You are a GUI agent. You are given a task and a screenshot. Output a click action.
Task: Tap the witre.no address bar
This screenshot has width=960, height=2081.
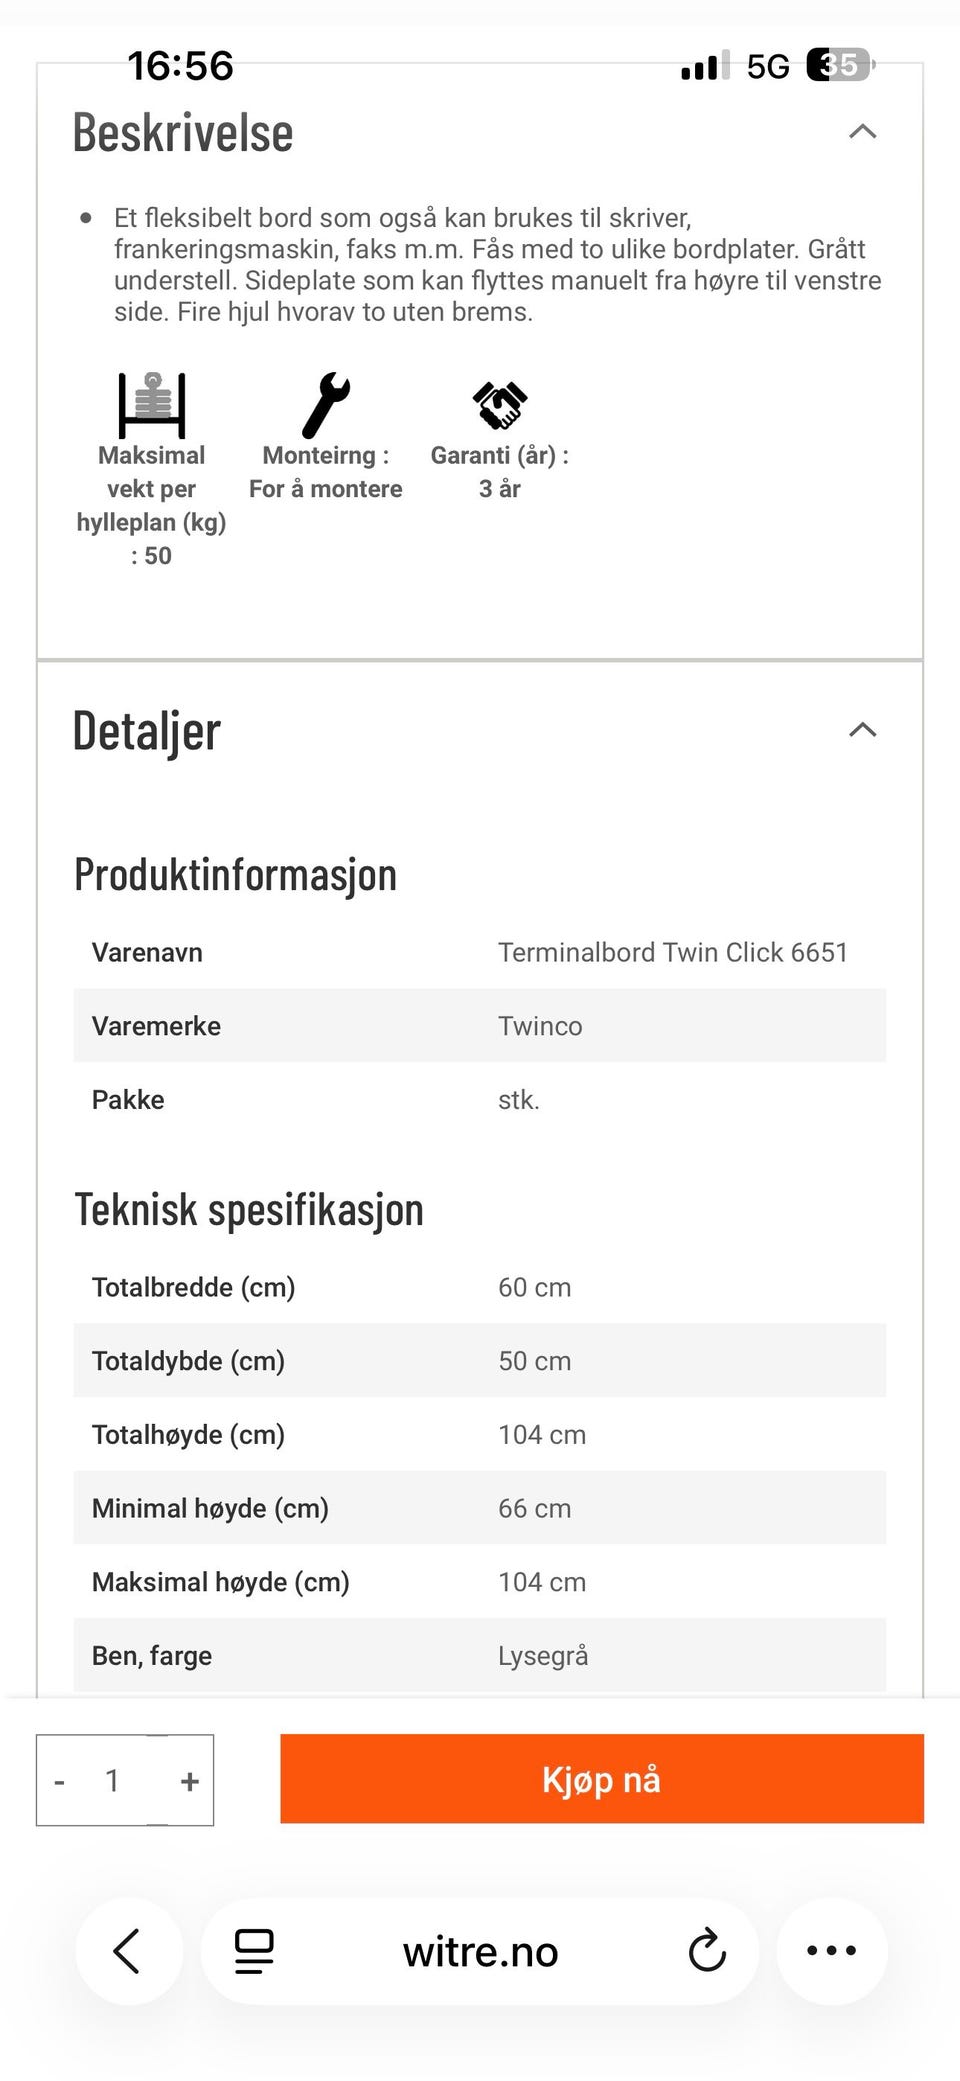[x=480, y=1951]
